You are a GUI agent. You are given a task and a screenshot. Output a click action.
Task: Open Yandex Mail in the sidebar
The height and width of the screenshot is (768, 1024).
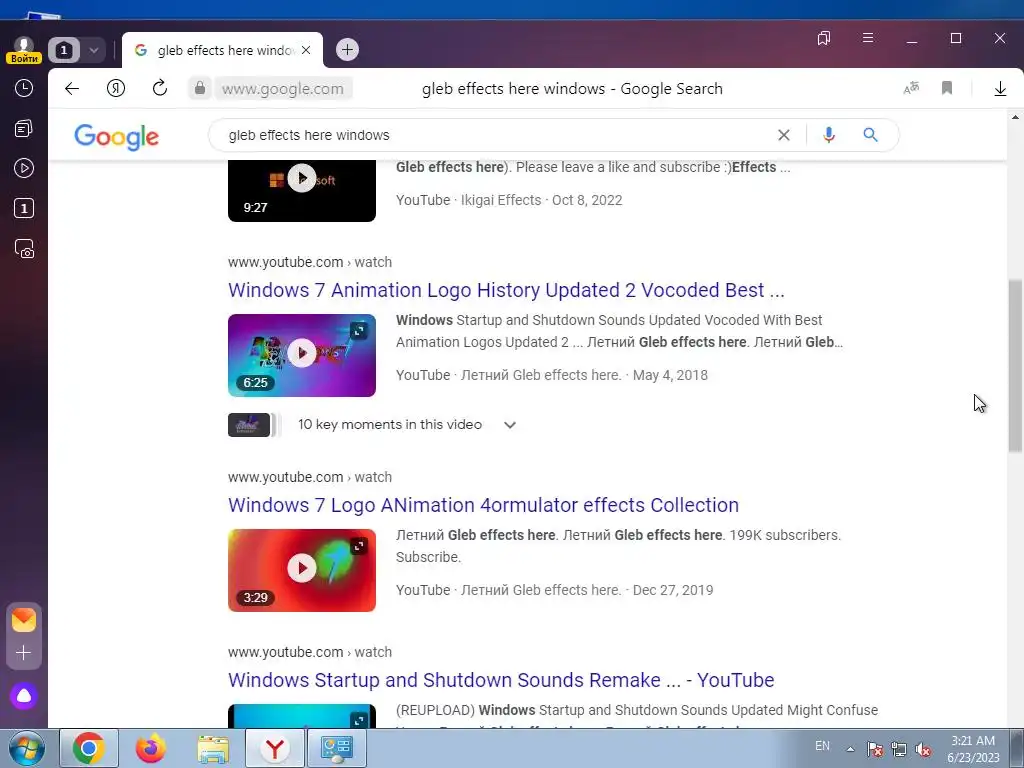tap(24, 620)
